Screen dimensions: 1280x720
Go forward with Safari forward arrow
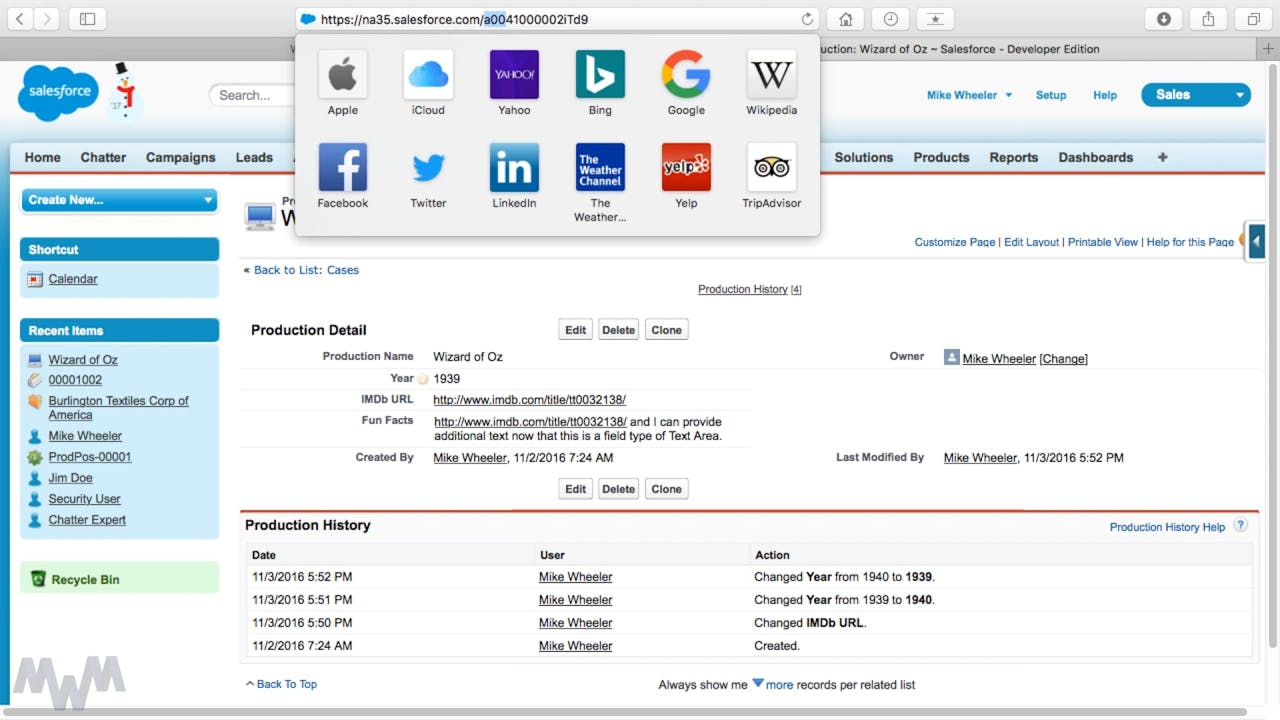47,19
